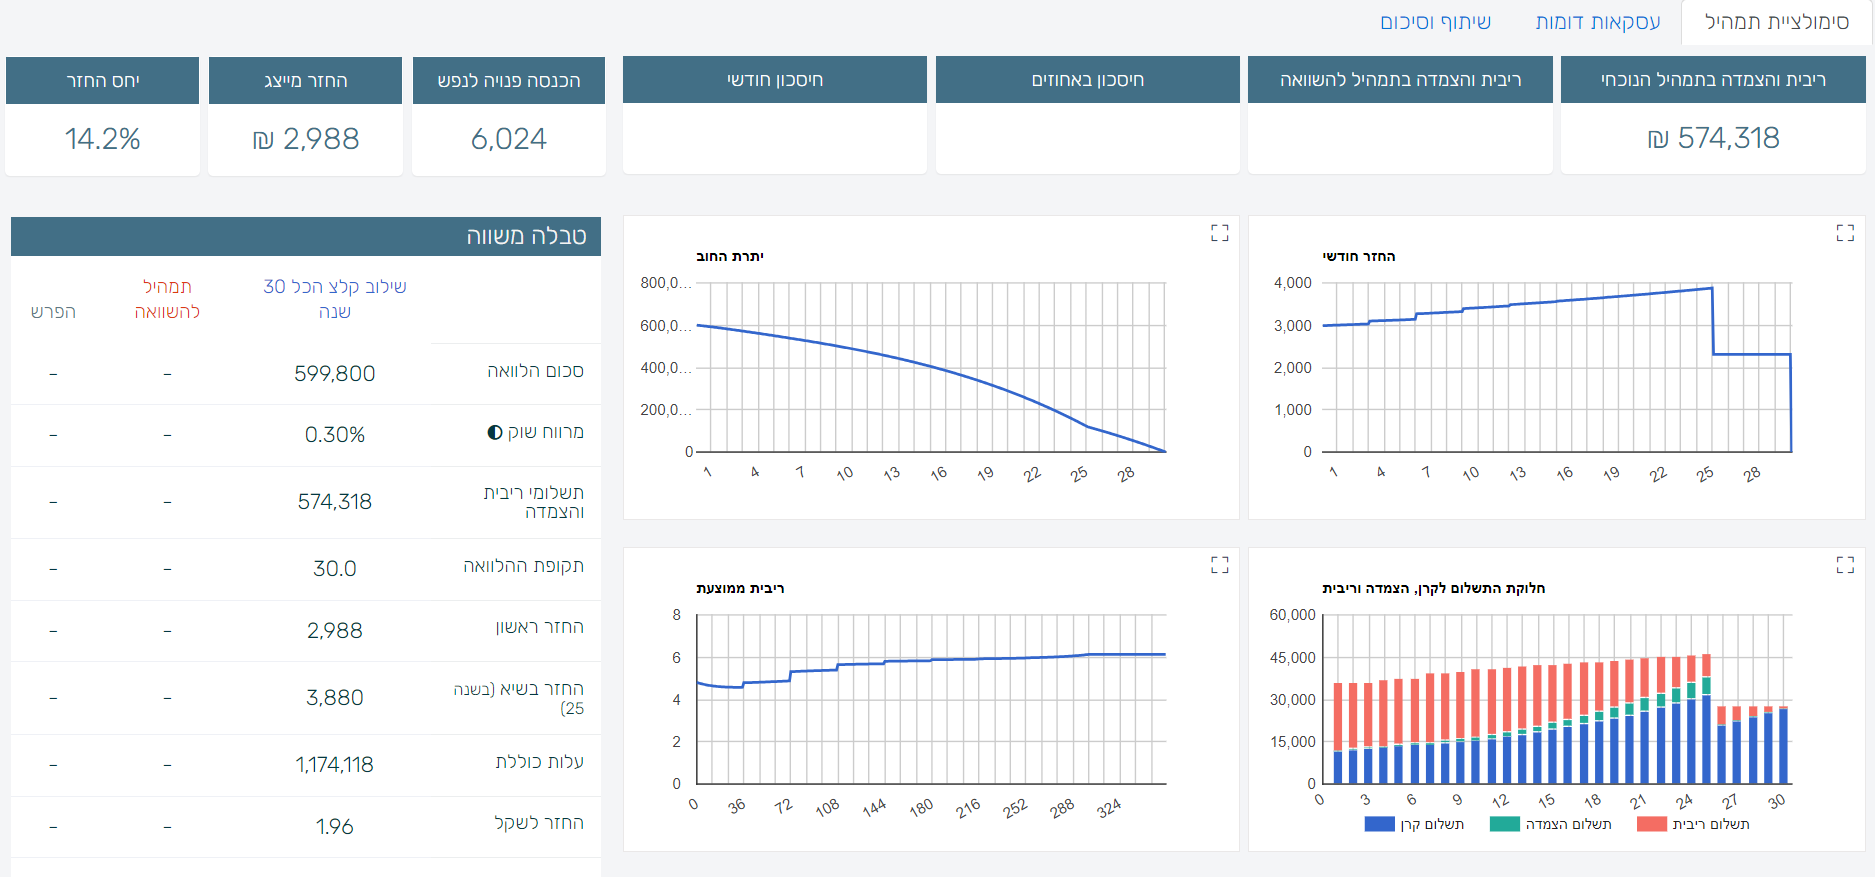The height and width of the screenshot is (877, 1875).
Task: Click the יחס החזר card header
Action: coord(103,81)
